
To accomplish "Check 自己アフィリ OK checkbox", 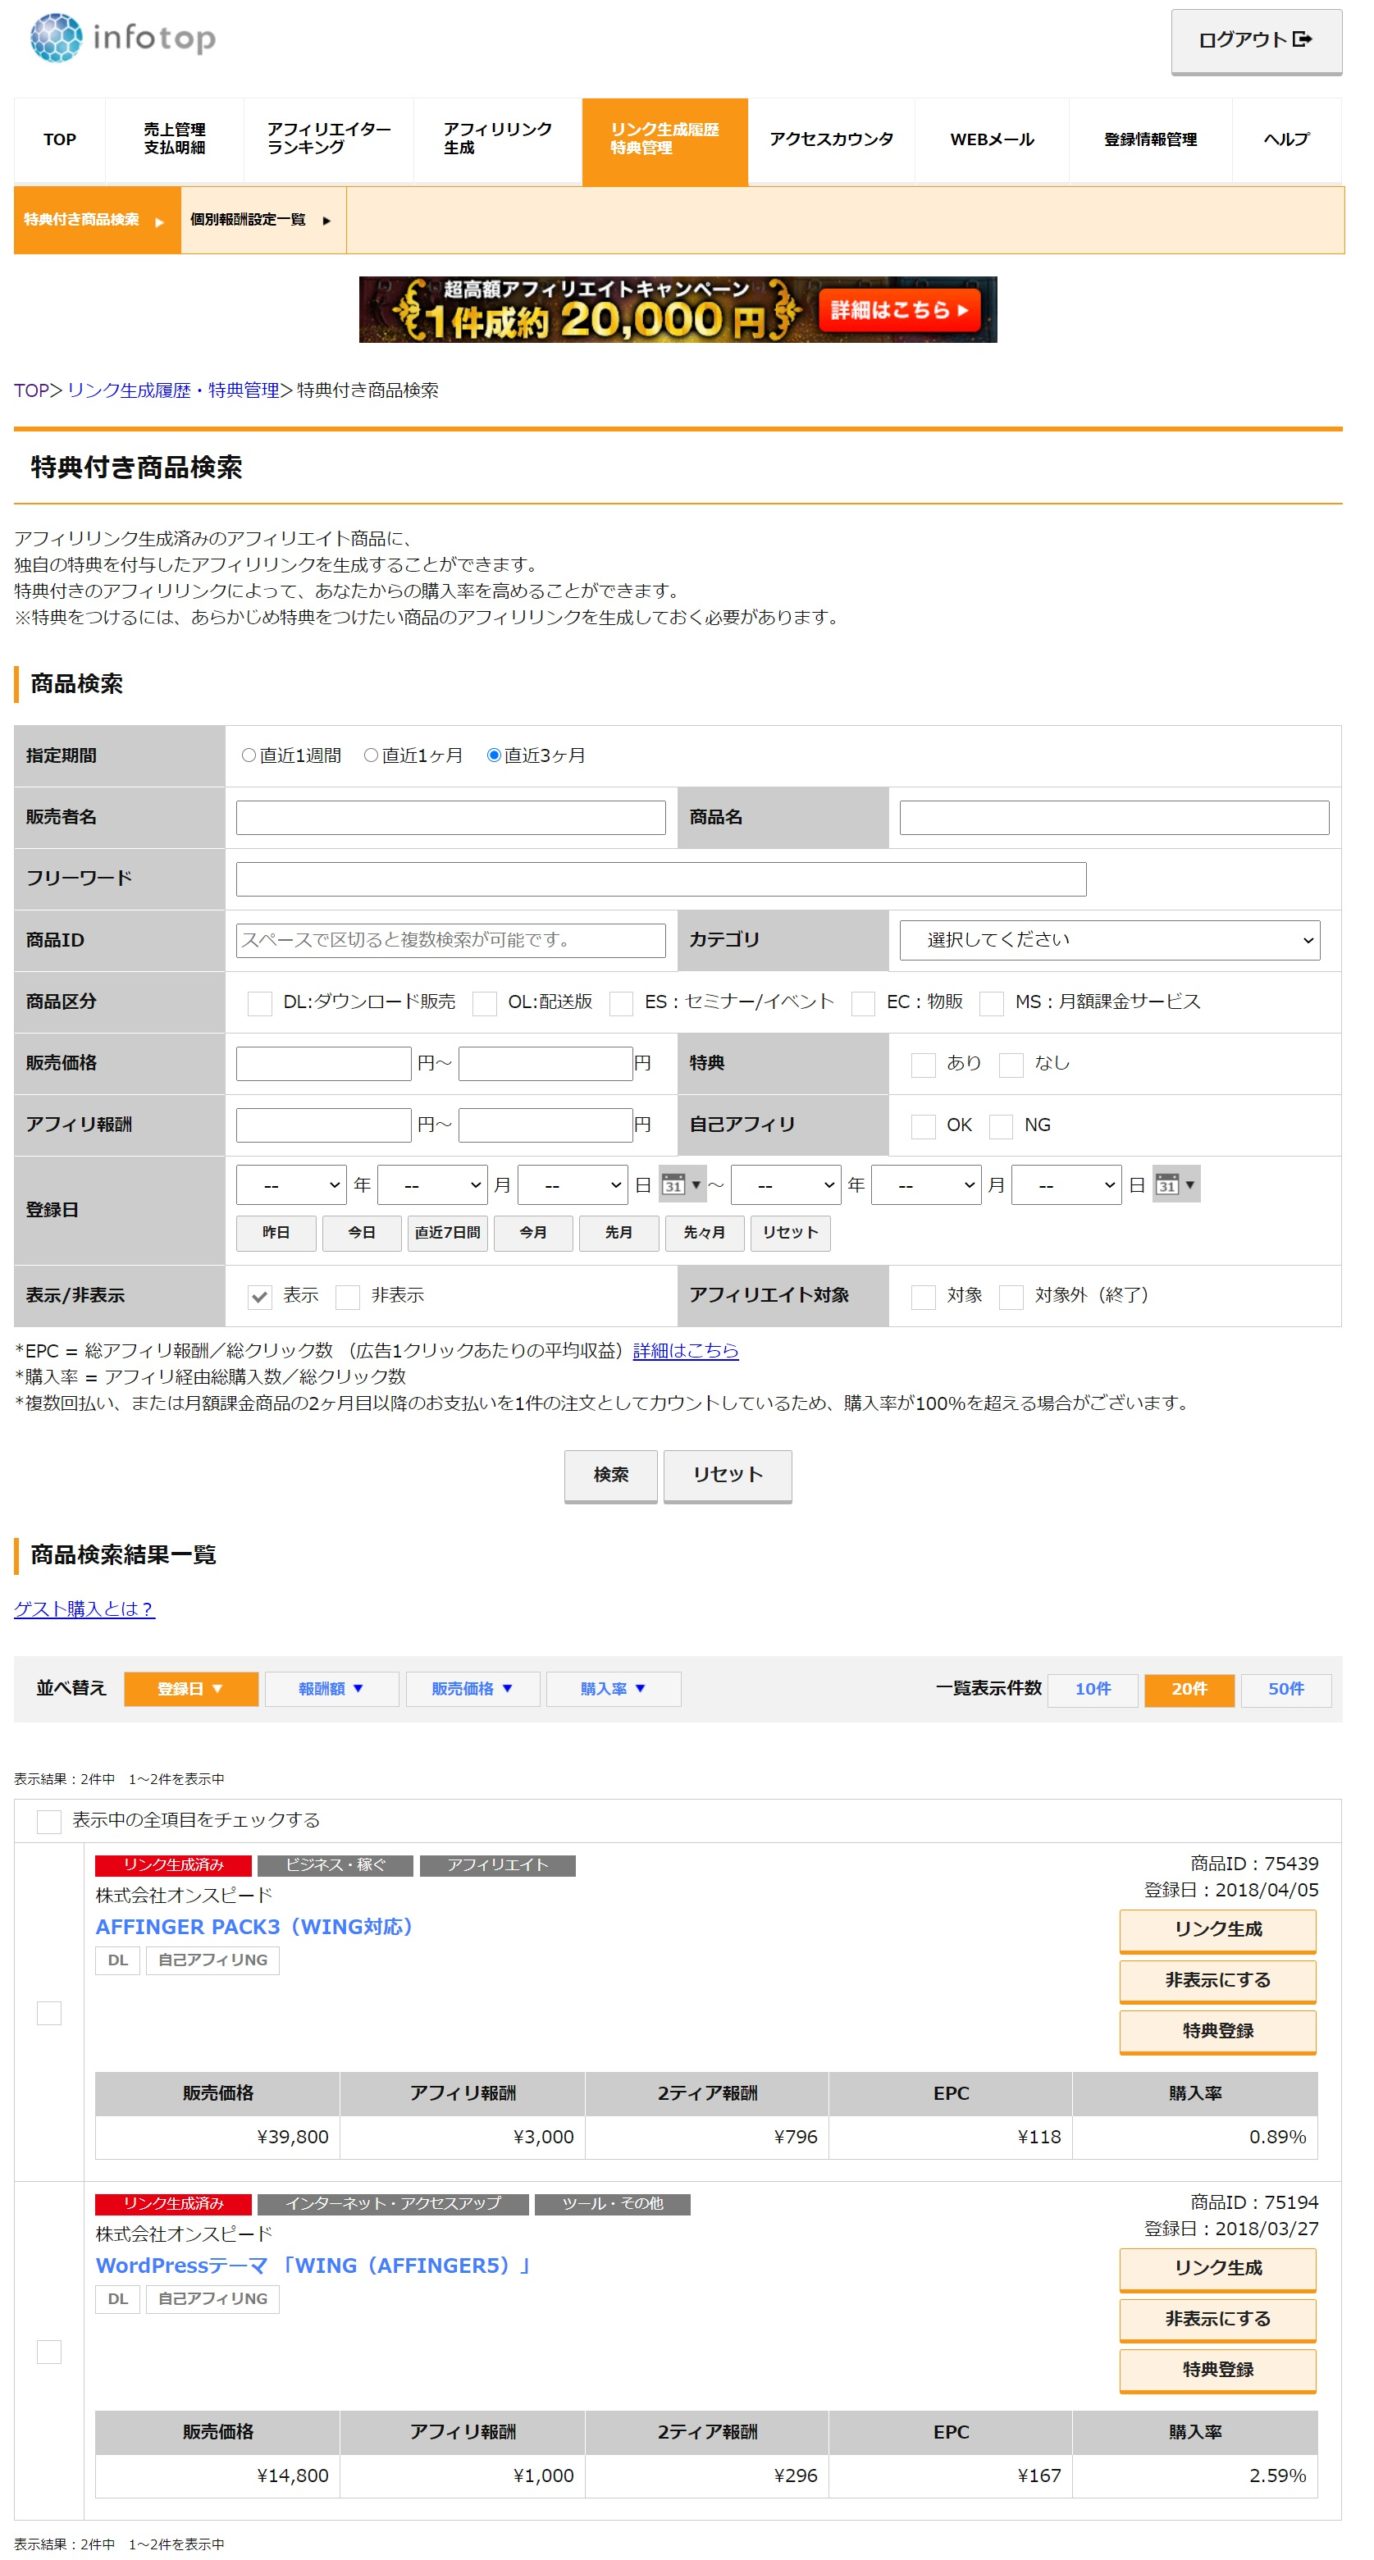I will (923, 1127).
